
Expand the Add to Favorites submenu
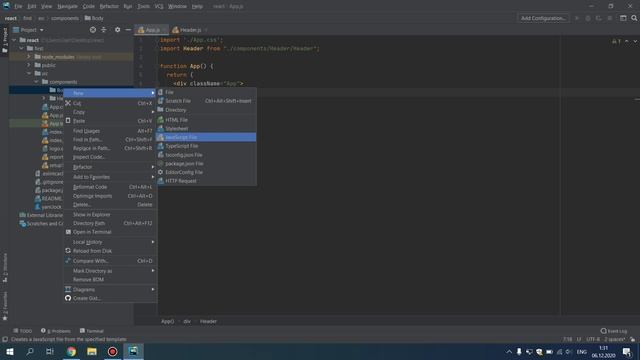(x=110, y=177)
